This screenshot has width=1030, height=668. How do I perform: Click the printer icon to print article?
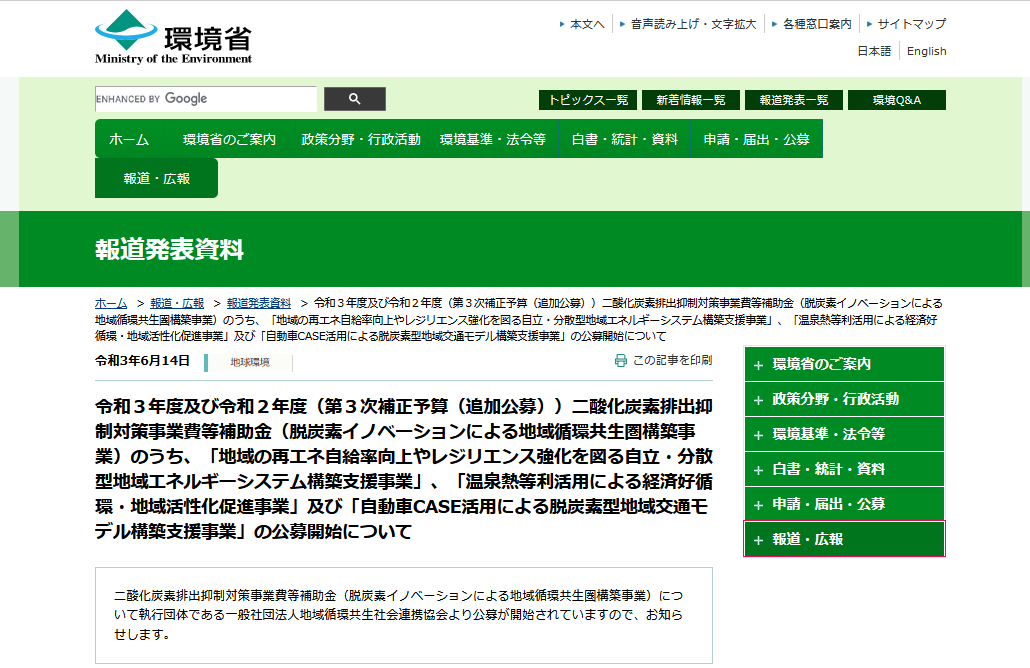click(621, 360)
